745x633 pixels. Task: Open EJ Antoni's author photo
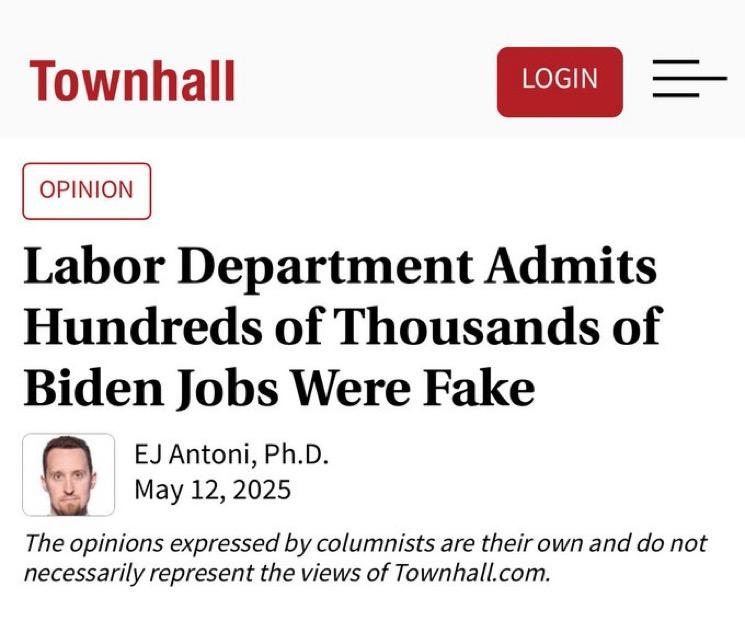point(68,474)
